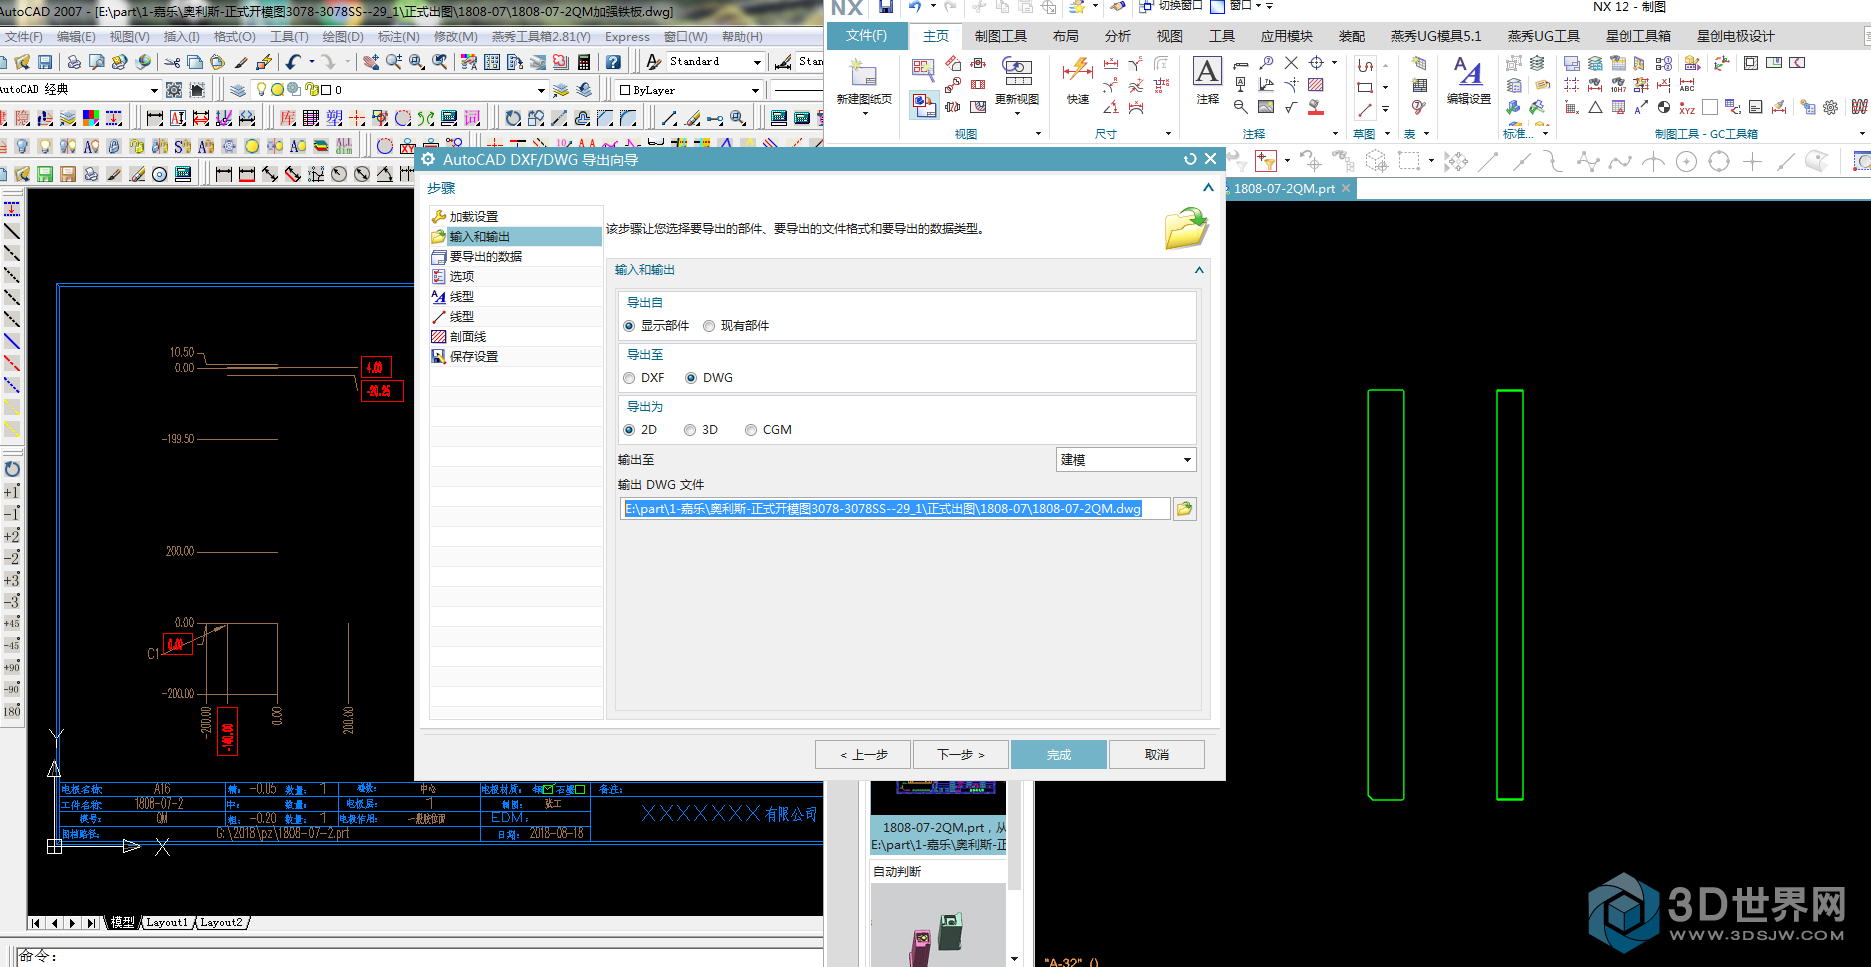Select the 2D export radio button
This screenshot has height=967, width=1871.
click(629, 430)
